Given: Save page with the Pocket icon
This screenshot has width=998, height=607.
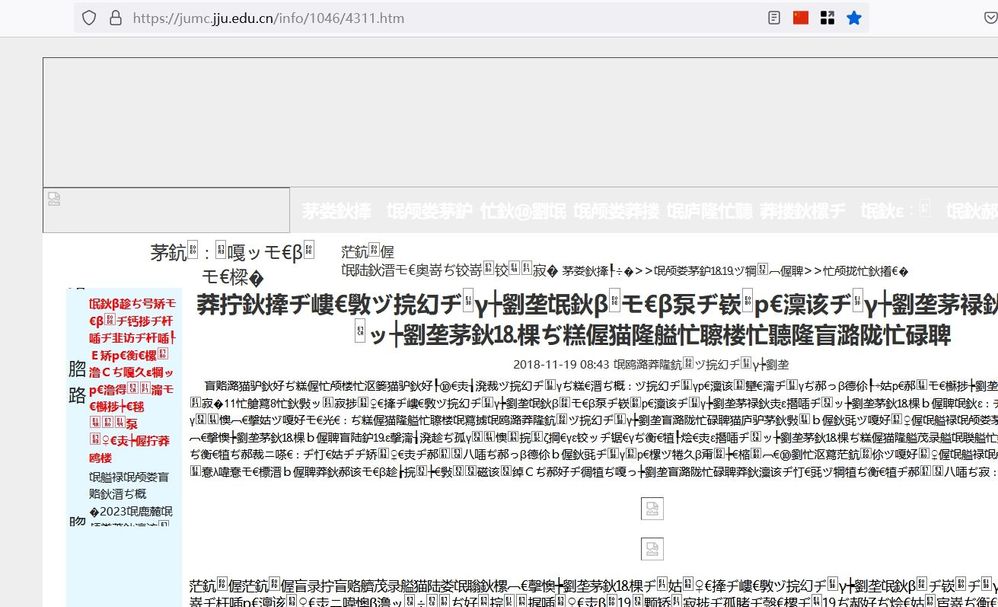Looking at the screenshot, I should coord(991,18).
